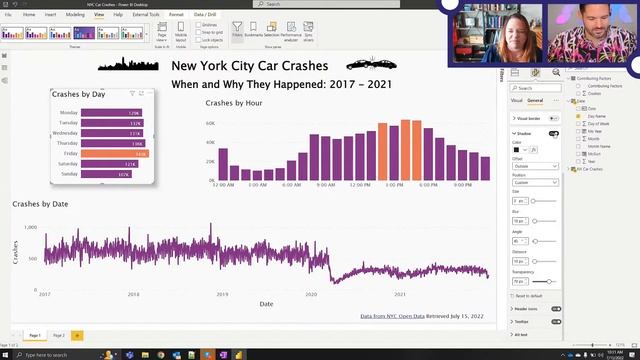Enable the Lock objects checkbox
Viewport: 640px width, 360px height.
click(x=198, y=40)
